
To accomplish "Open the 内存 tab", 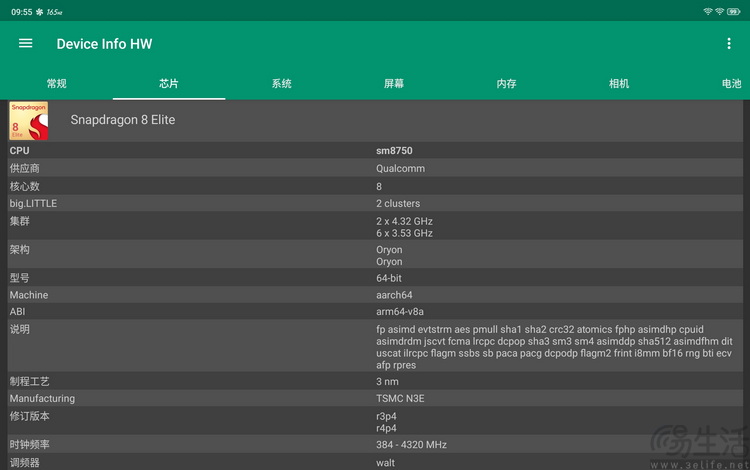I will pos(506,84).
